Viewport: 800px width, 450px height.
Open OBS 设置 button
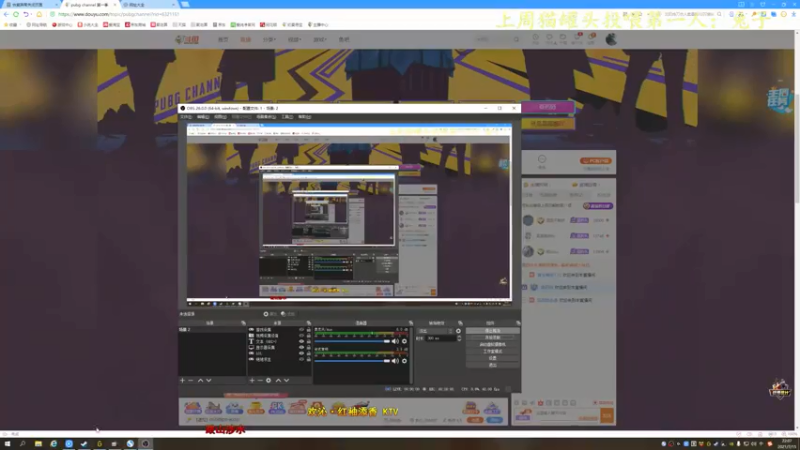point(492,358)
